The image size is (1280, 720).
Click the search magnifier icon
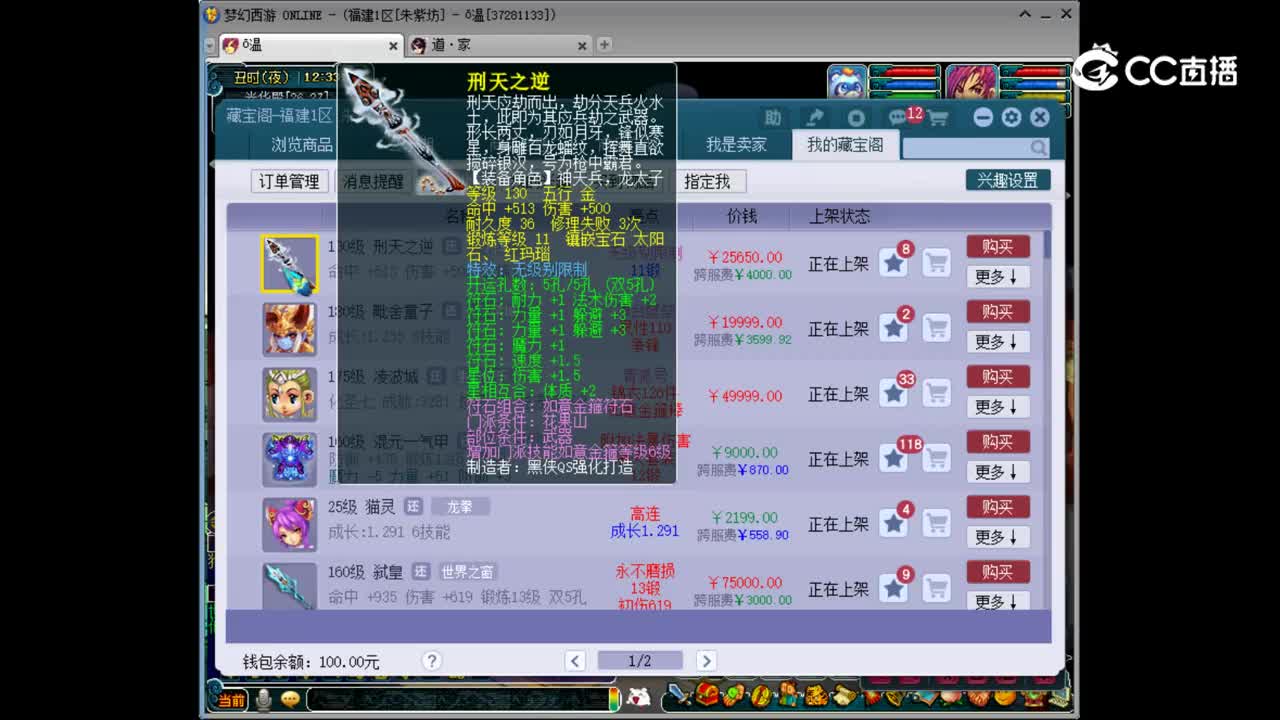(x=1039, y=148)
